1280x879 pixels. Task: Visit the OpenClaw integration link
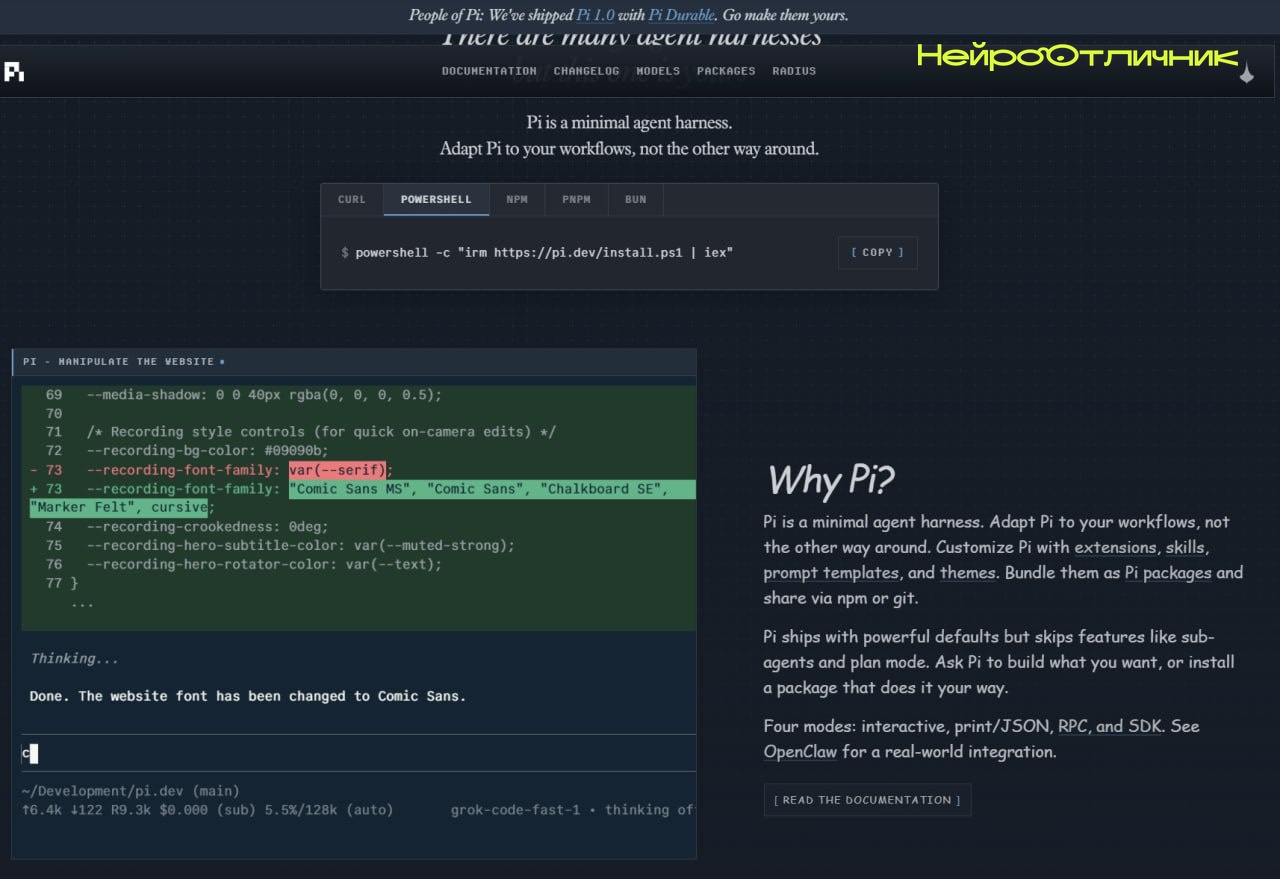coord(800,751)
